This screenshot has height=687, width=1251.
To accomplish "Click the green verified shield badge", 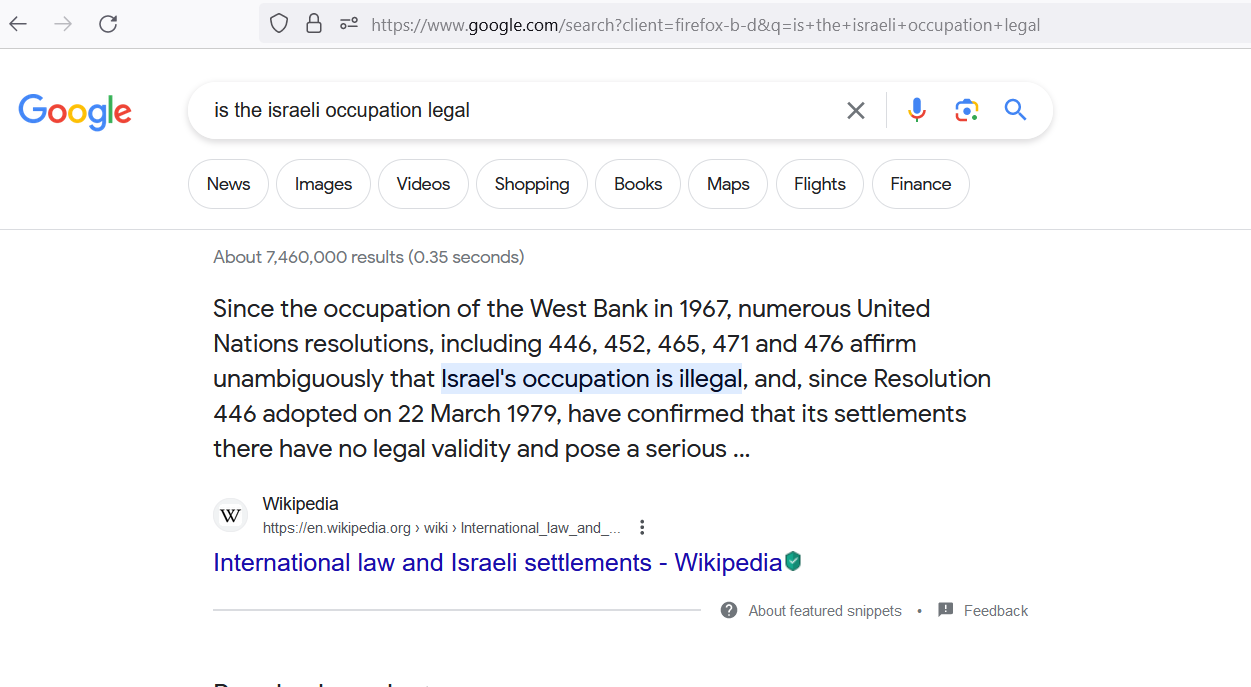I will [x=793, y=561].
